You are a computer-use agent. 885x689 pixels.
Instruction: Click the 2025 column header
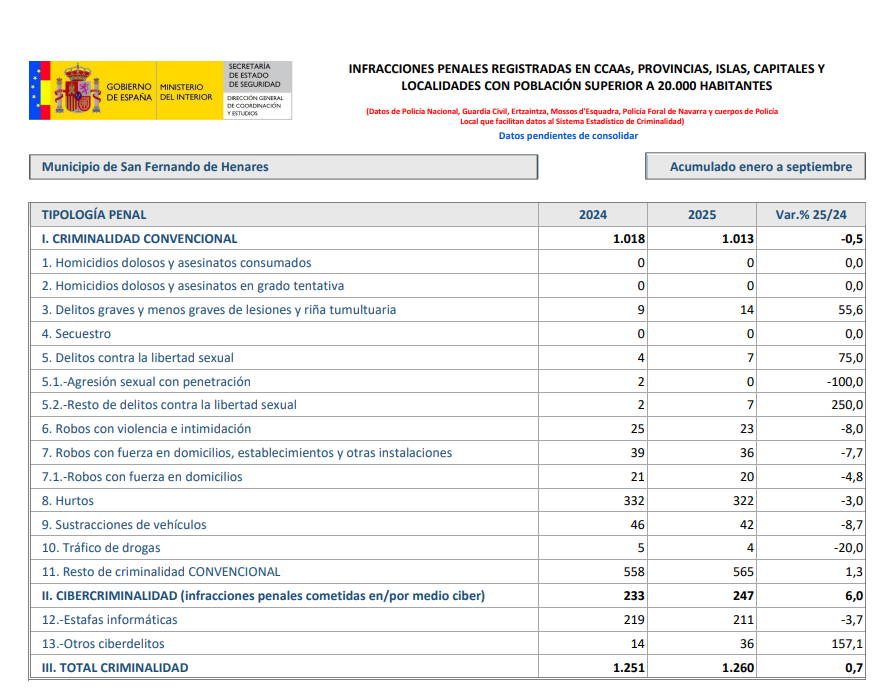701,215
